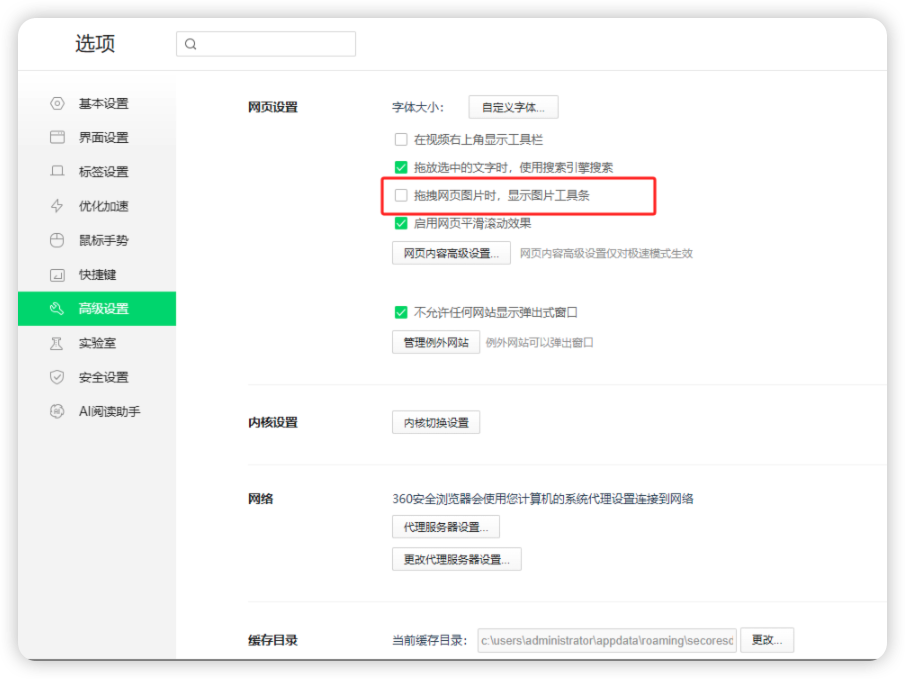Click 代理服务器设置... button
Screen dimensions: 905x679
[x=446, y=527]
